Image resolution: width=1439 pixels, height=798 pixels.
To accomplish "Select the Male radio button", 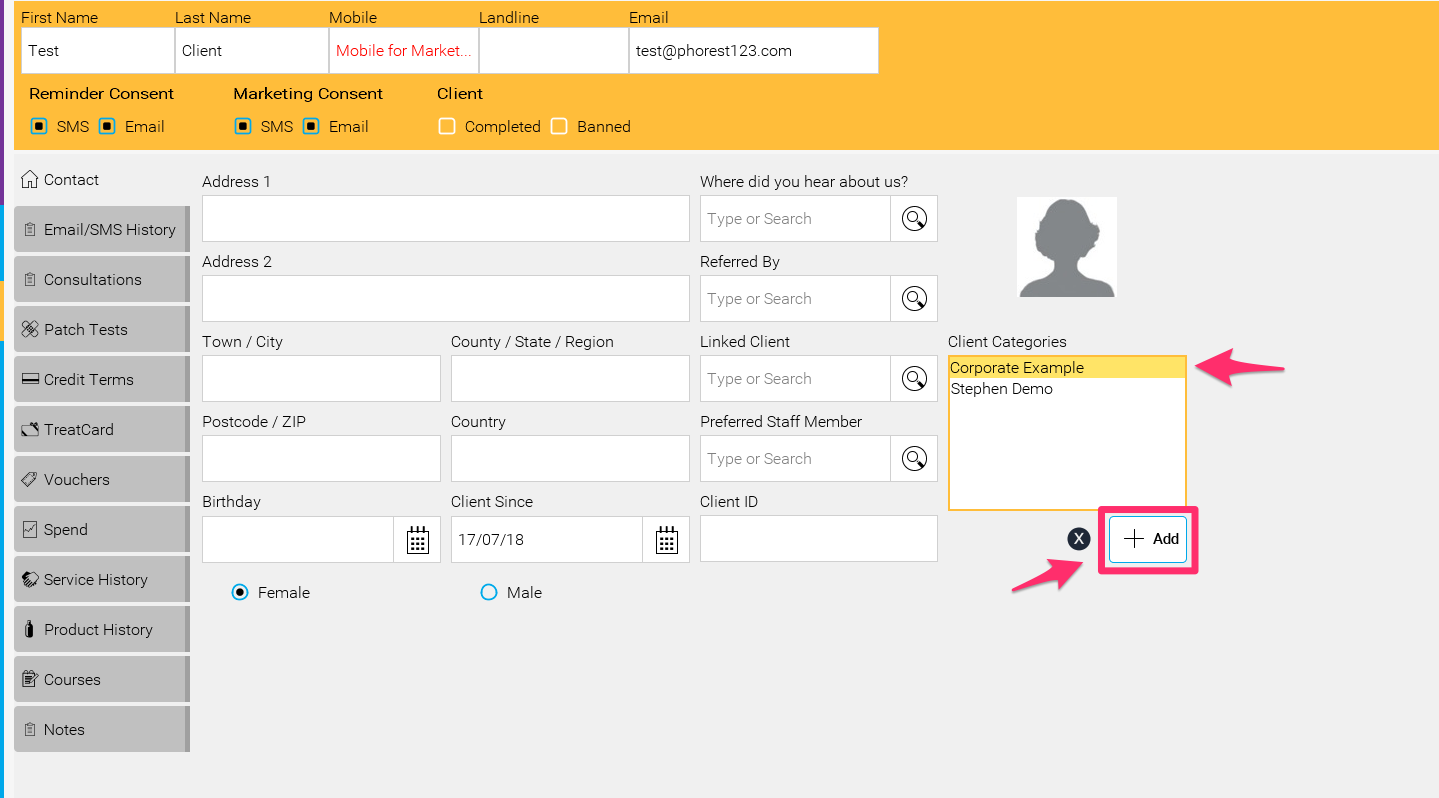I will coord(489,593).
